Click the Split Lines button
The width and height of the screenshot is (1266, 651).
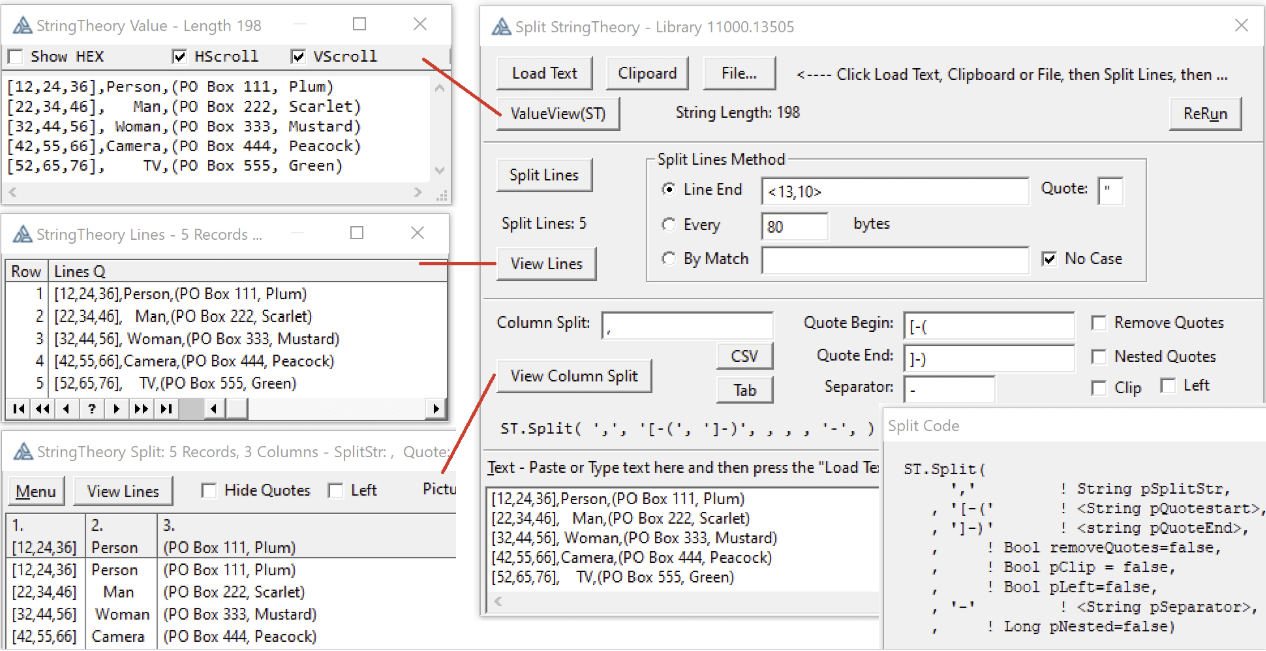coord(544,175)
